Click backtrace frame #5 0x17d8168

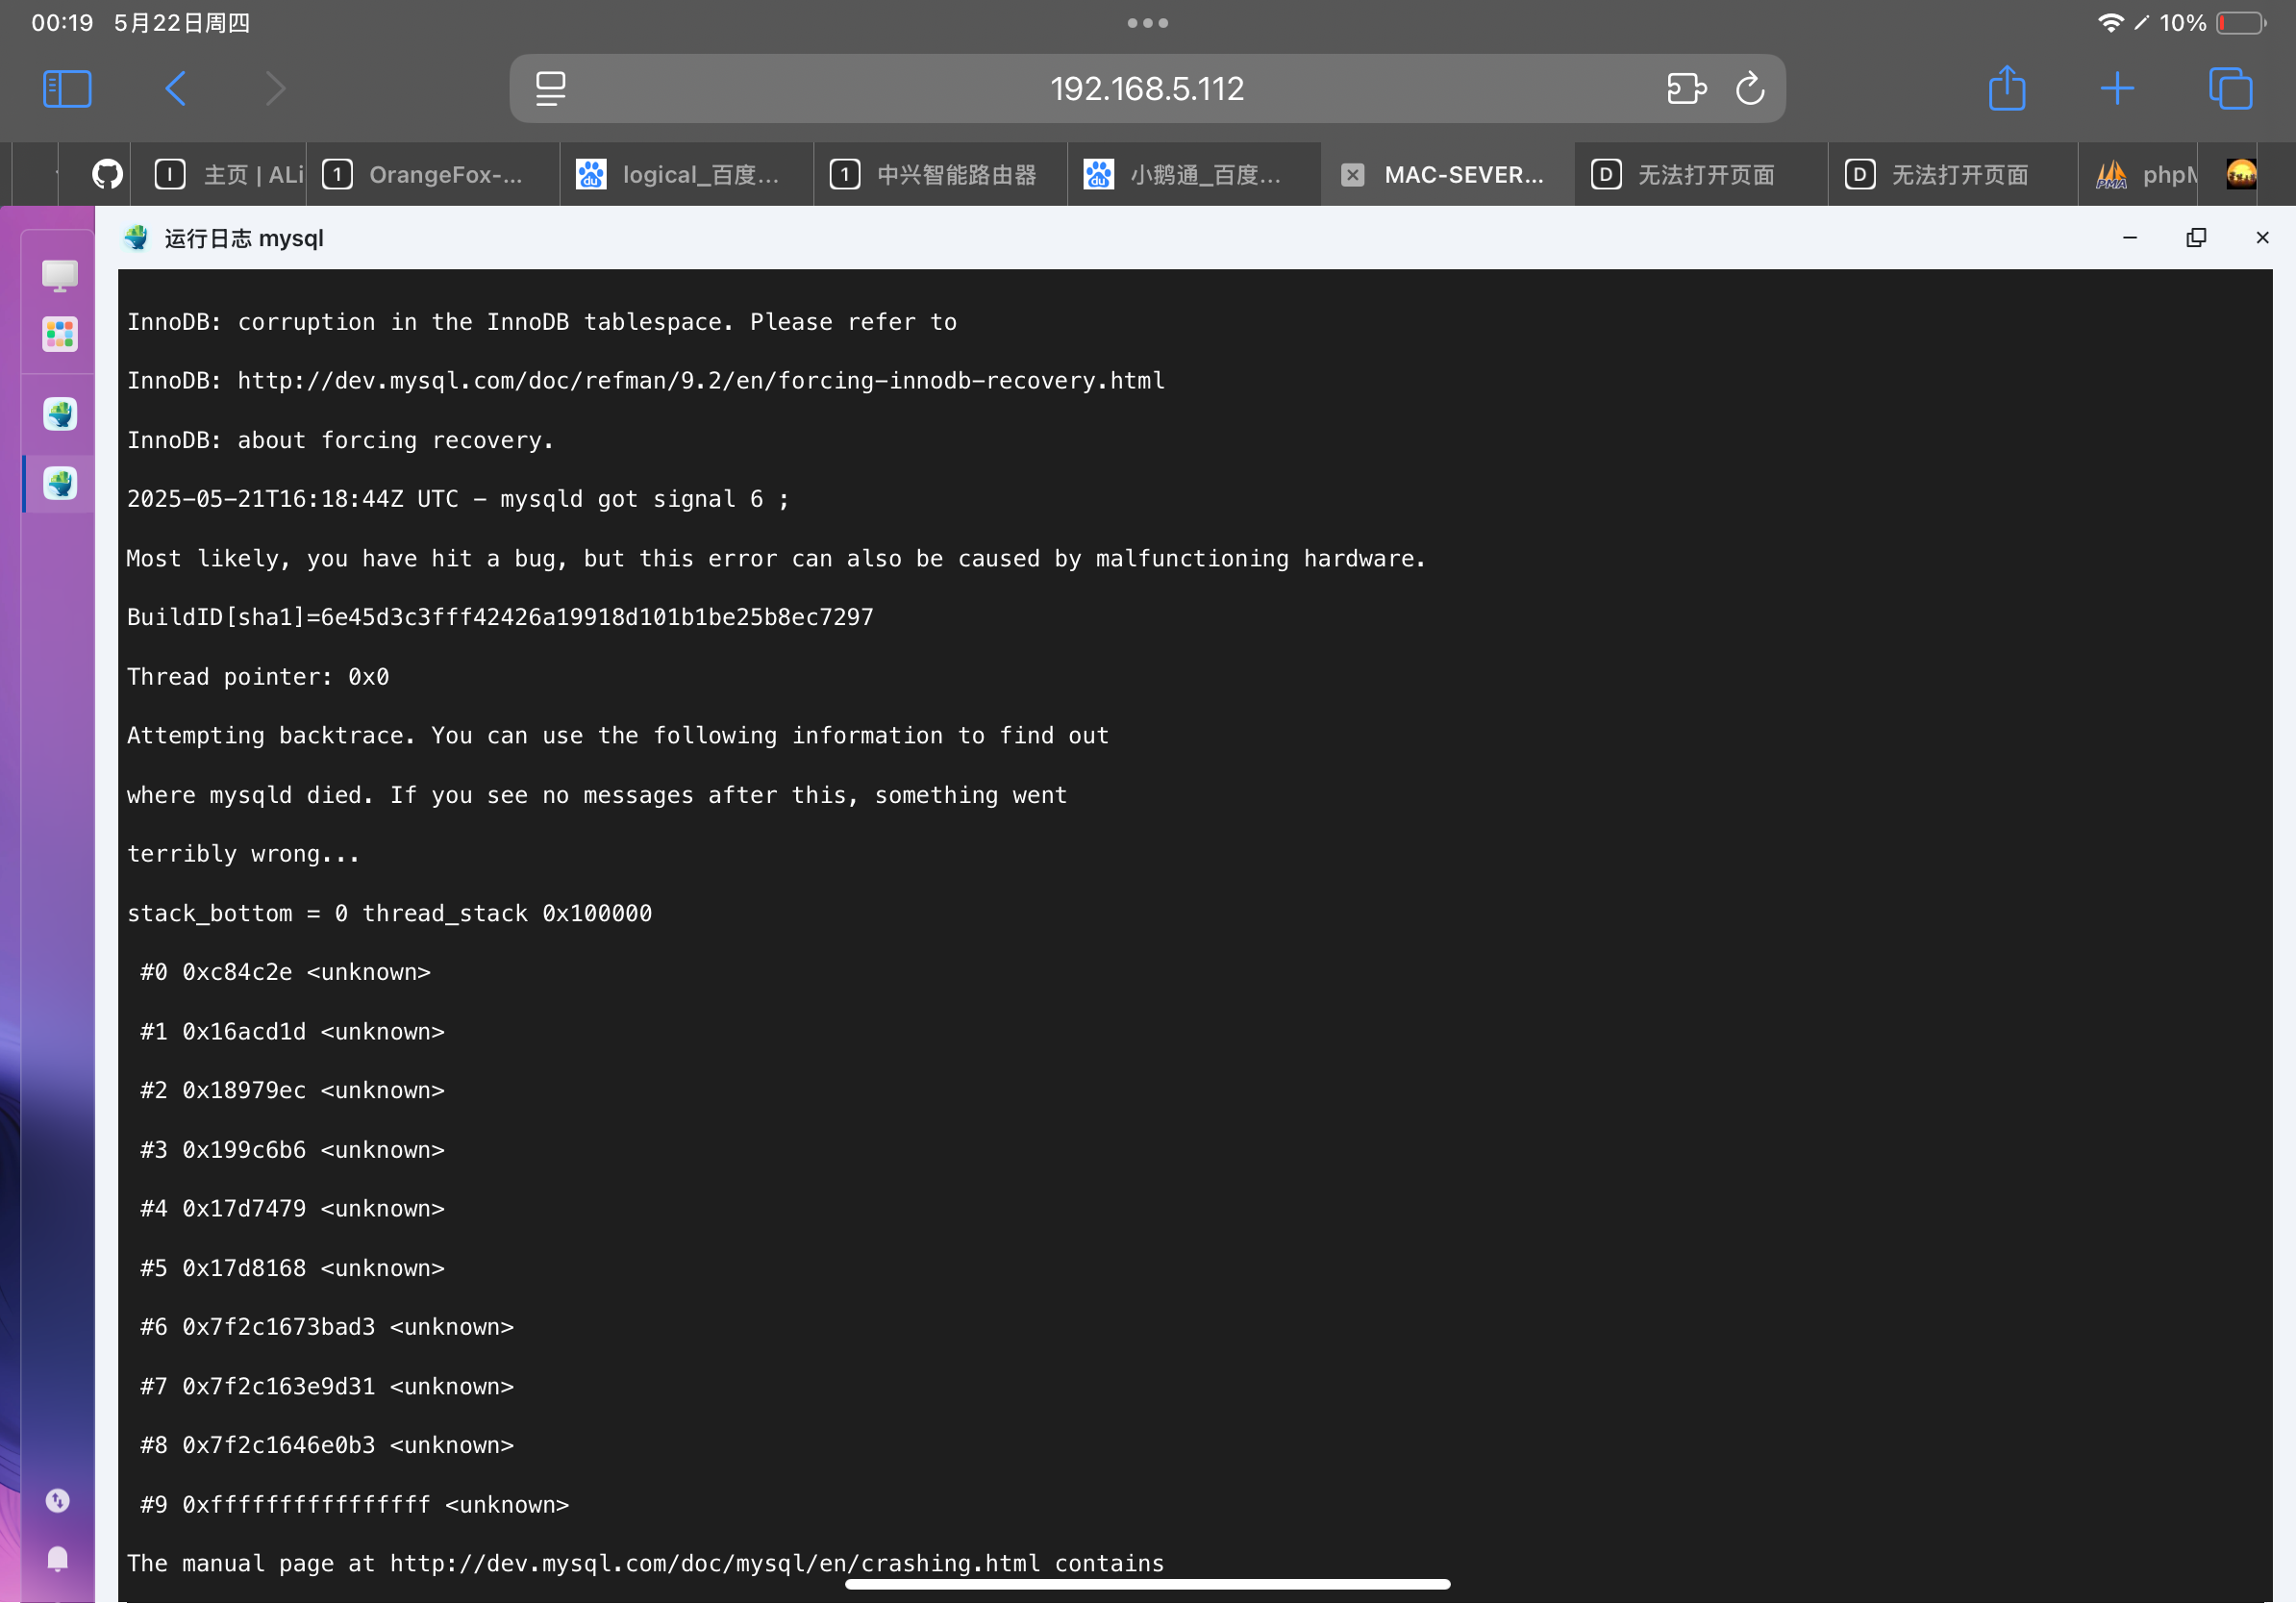point(292,1268)
